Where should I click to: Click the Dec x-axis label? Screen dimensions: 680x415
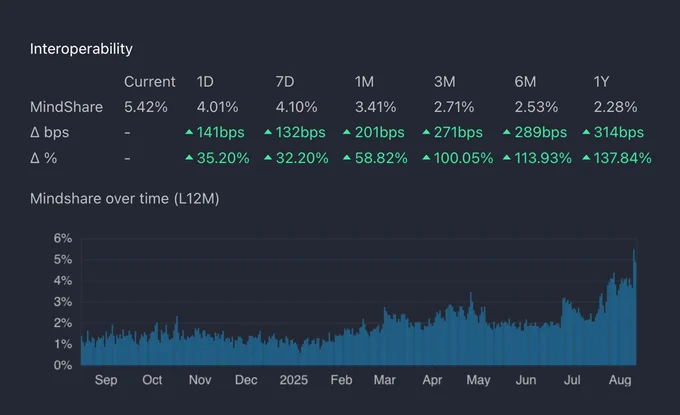[x=246, y=380]
